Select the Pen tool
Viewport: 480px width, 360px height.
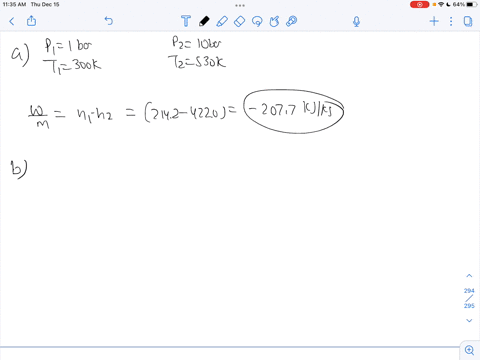(x=204, y=21)
